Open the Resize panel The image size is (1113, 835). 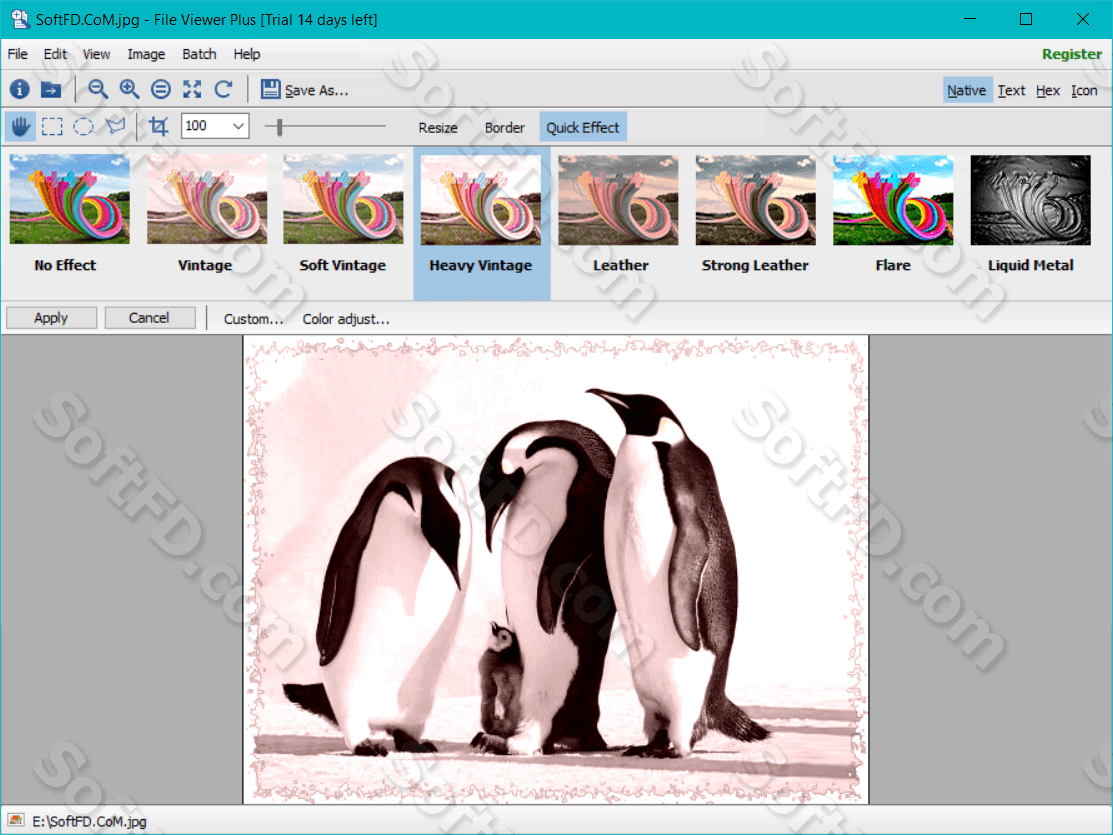point(438,128)
